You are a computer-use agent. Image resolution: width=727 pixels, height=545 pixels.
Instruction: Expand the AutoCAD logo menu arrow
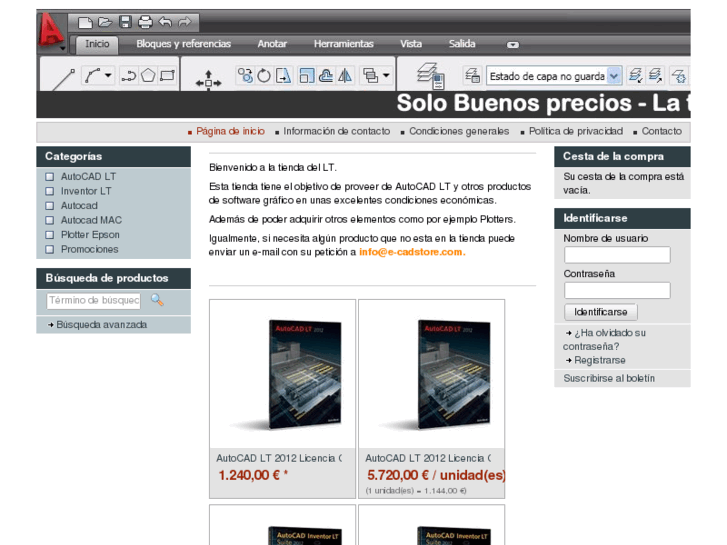click(62, 48)
